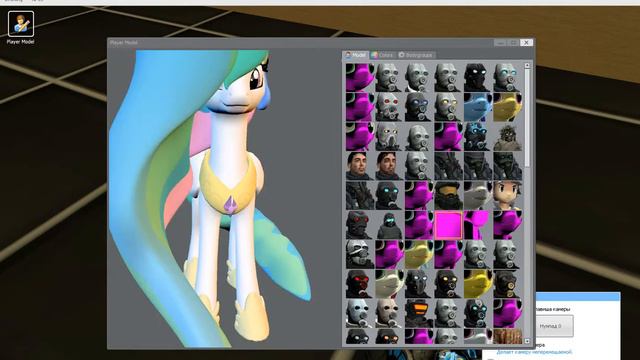Open the Player Model desktop icon
The width and height of the screenshot is (640, 360).
[21, 28]
